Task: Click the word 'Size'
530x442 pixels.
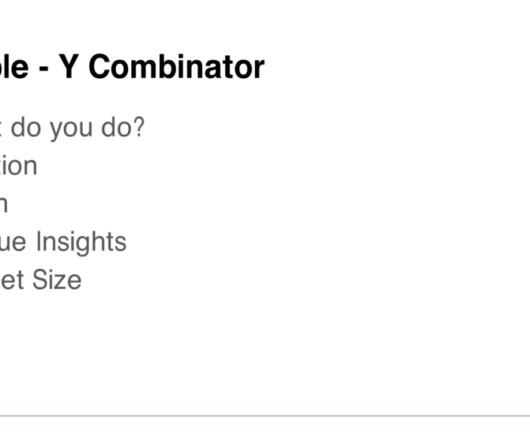Action: (x=57, y=280)
